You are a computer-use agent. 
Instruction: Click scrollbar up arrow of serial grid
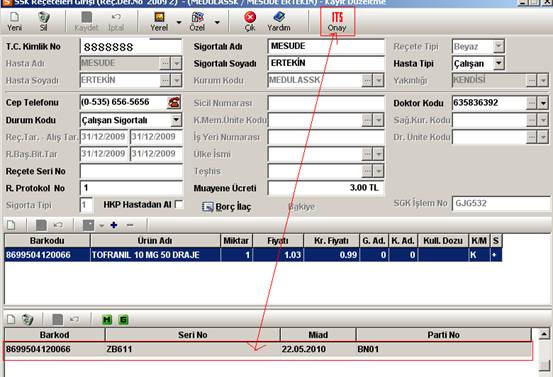tap(544, 334)
